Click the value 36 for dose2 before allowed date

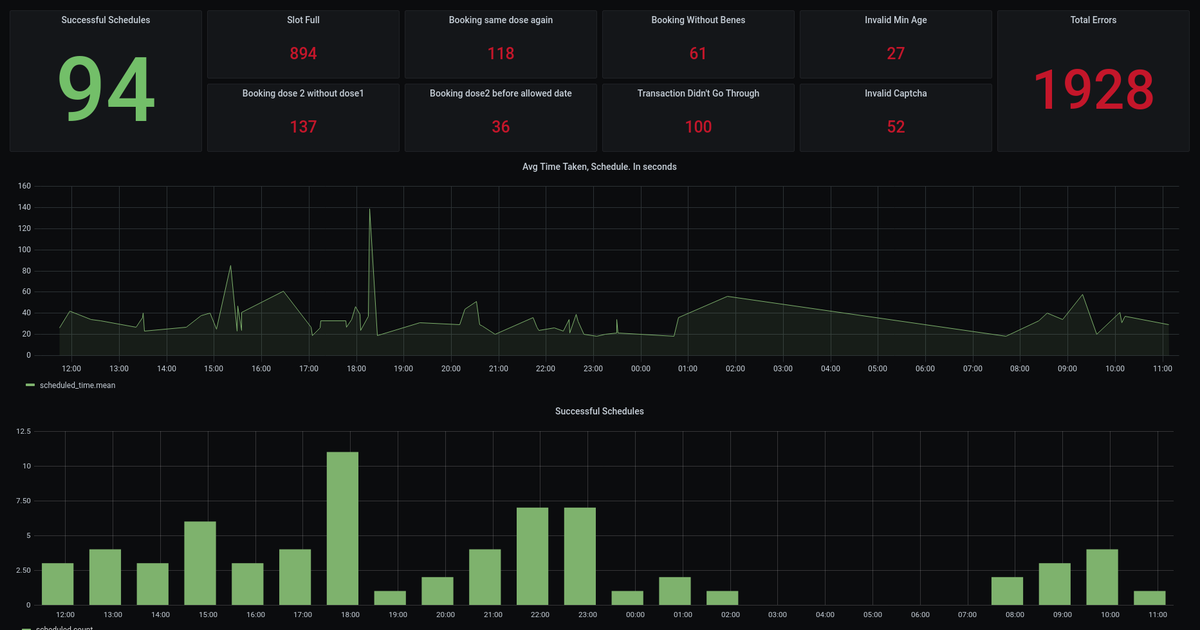pos(501,127)
